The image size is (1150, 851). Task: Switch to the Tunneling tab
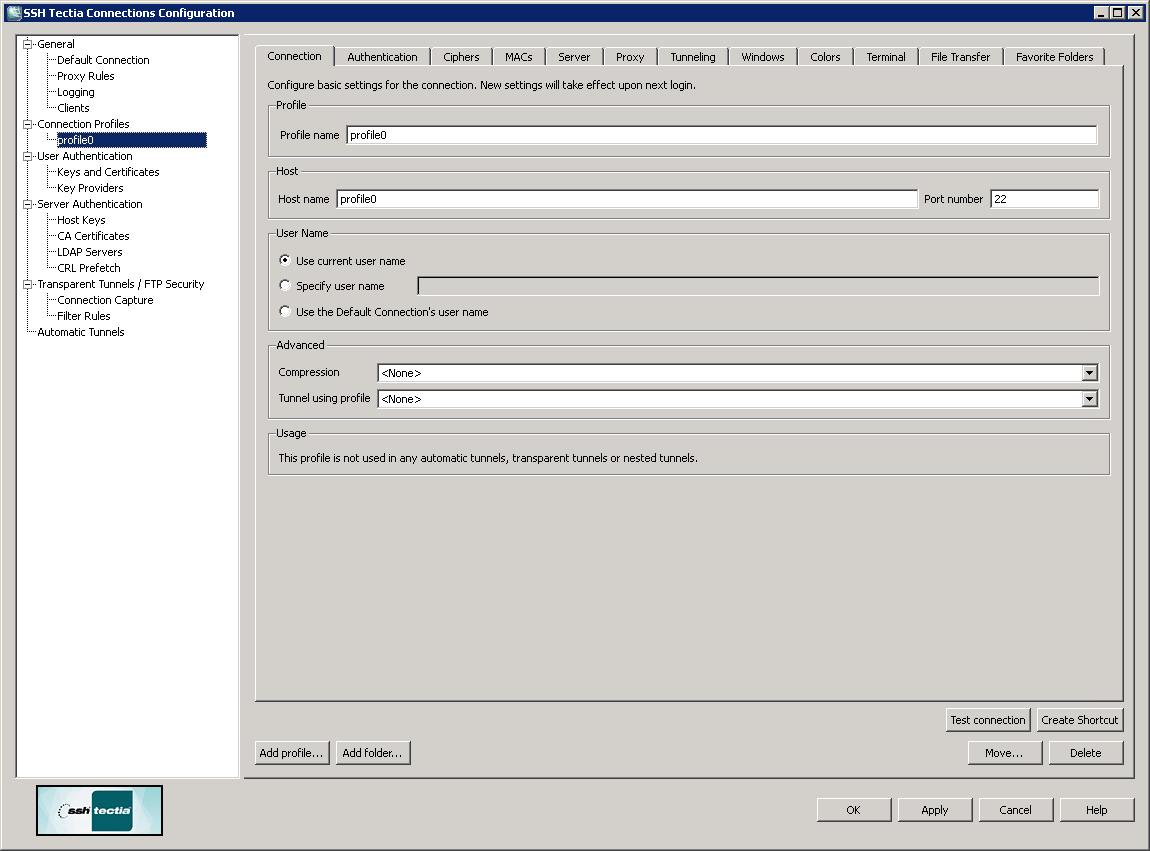click(x=692, y=57)
